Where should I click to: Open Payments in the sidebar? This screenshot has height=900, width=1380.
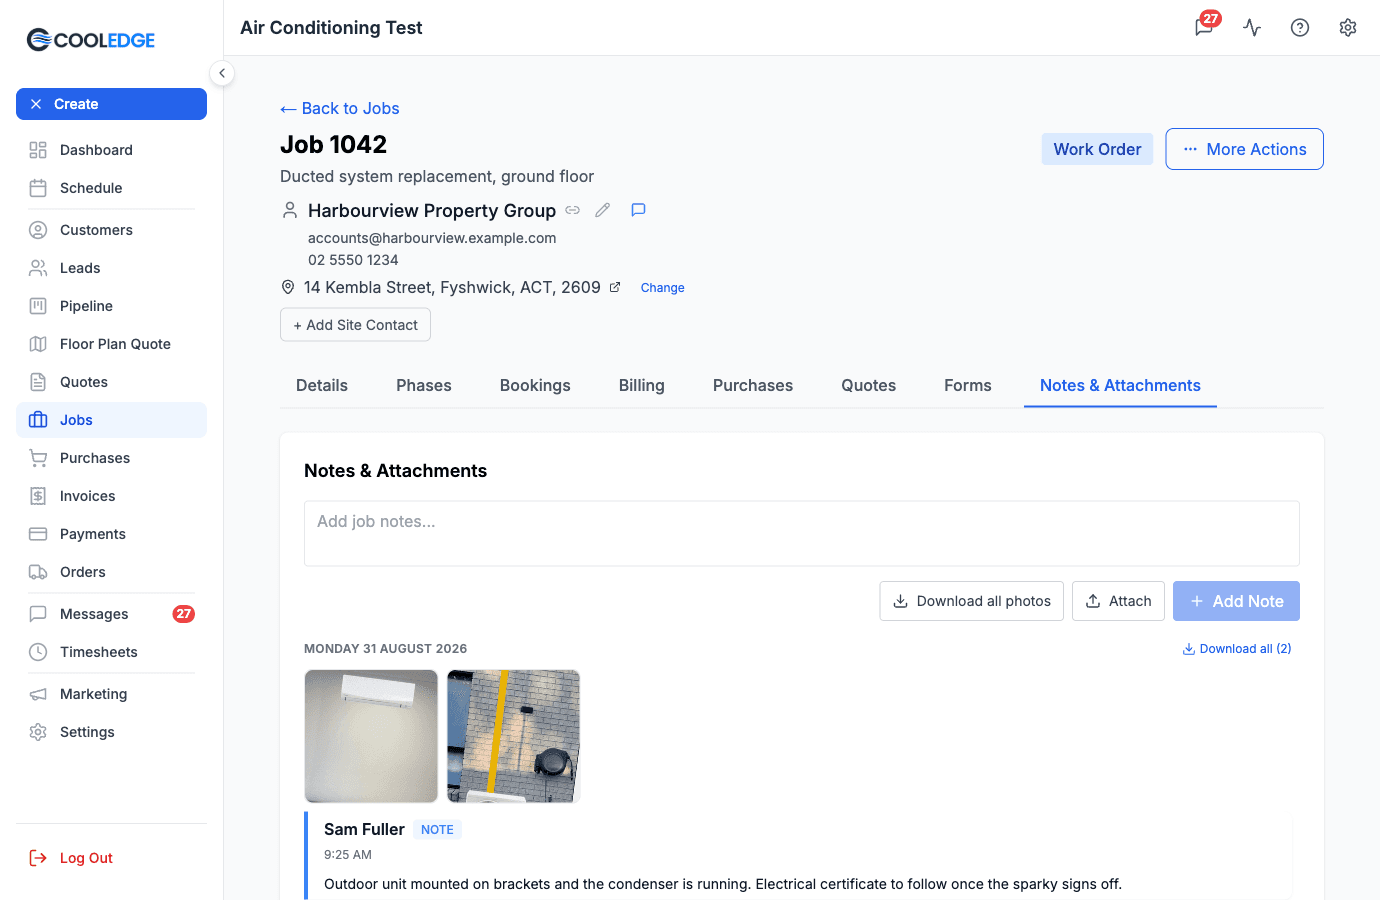(111, 534)
